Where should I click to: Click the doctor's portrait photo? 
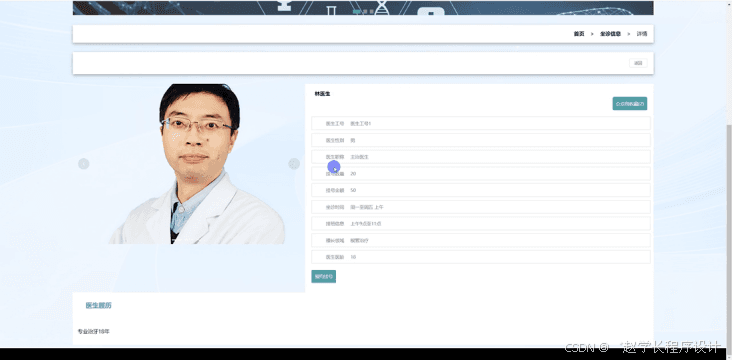197,163
